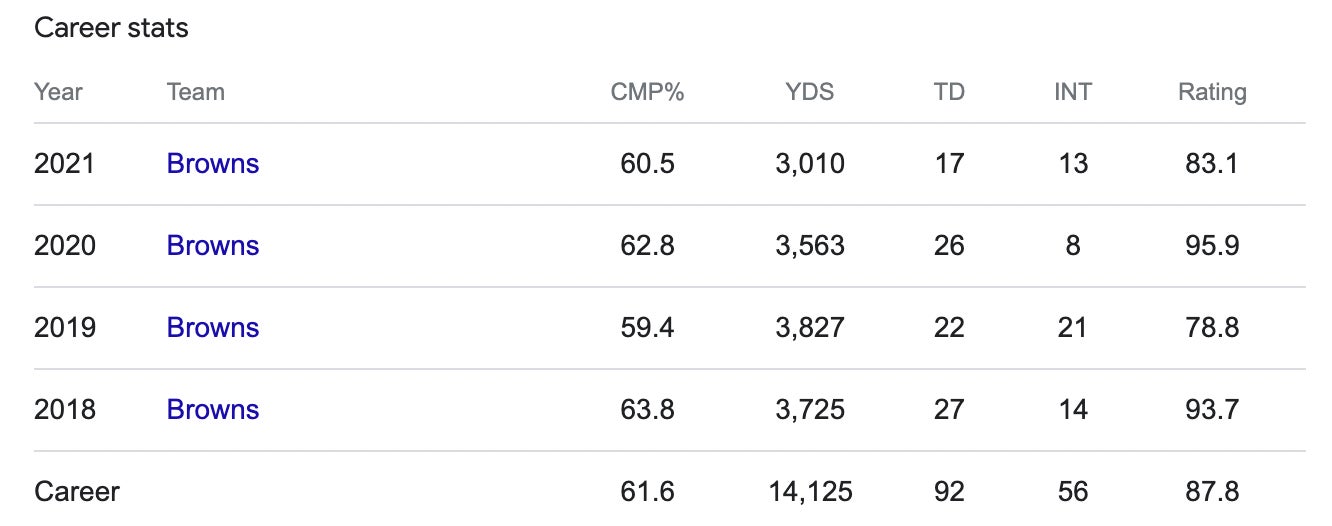
Task: Click the career rating value 87.8
Action: [x=1211, y=492]
